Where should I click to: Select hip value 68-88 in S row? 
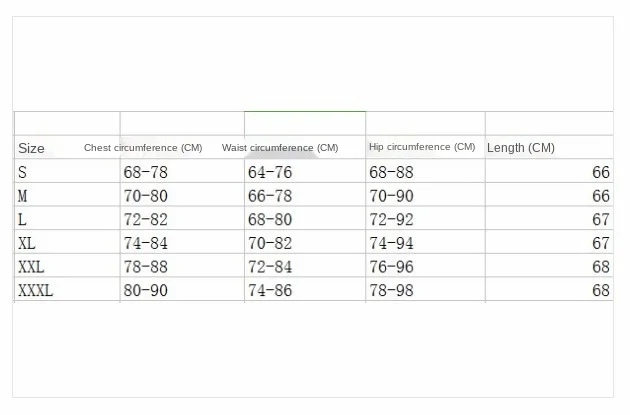pyautogui.click(x=391, y=172)
